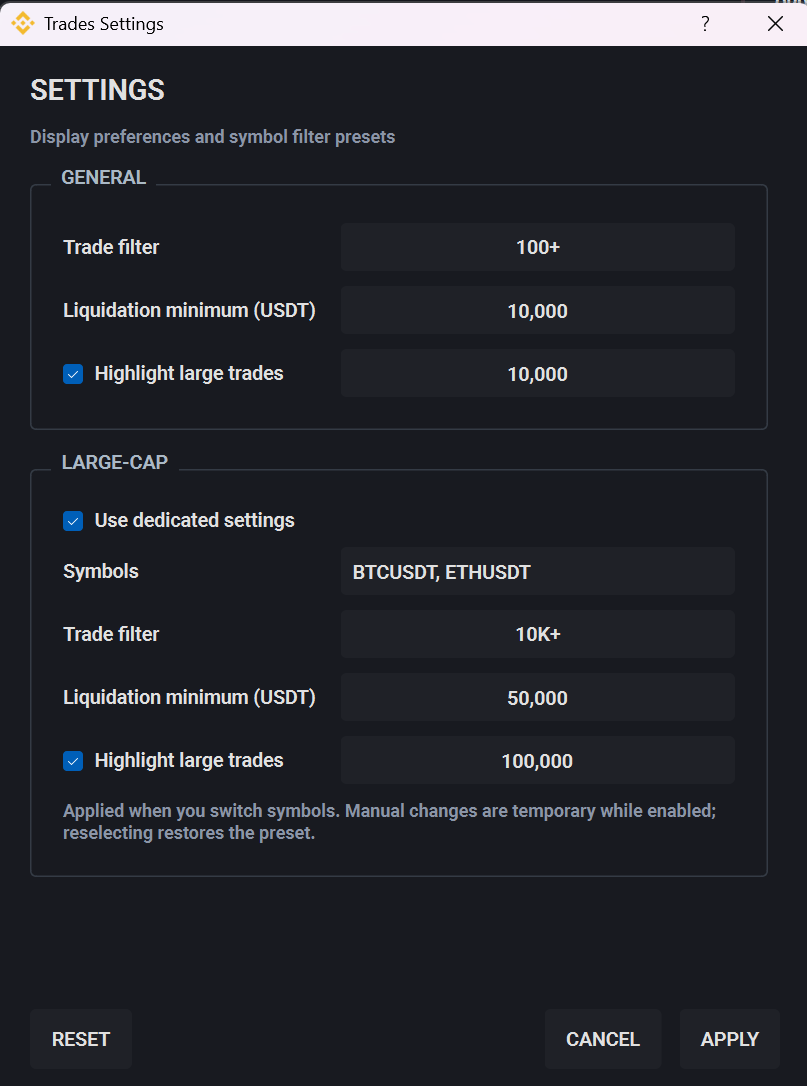Screen dimensions: 807x1086
Task: Edit General Liquidation minimum 10,000 field
Action: point(538,310)
